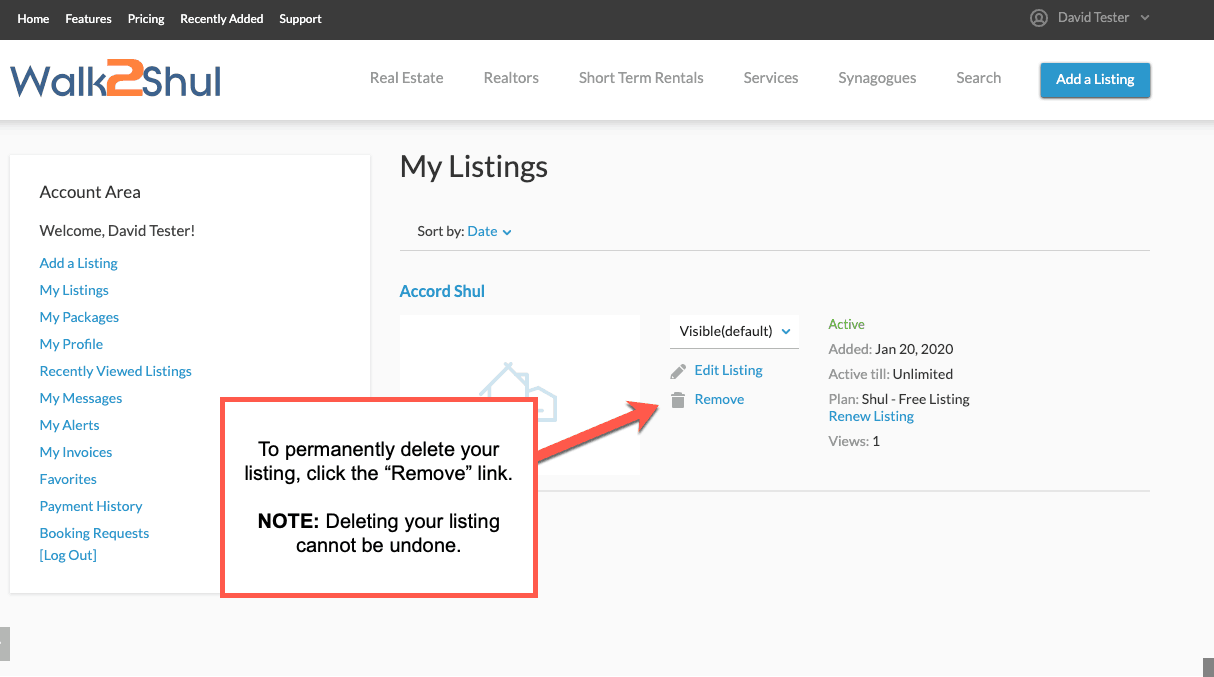Select the Synagogues navigation item

pyautogui.click(x=877, y=78)
